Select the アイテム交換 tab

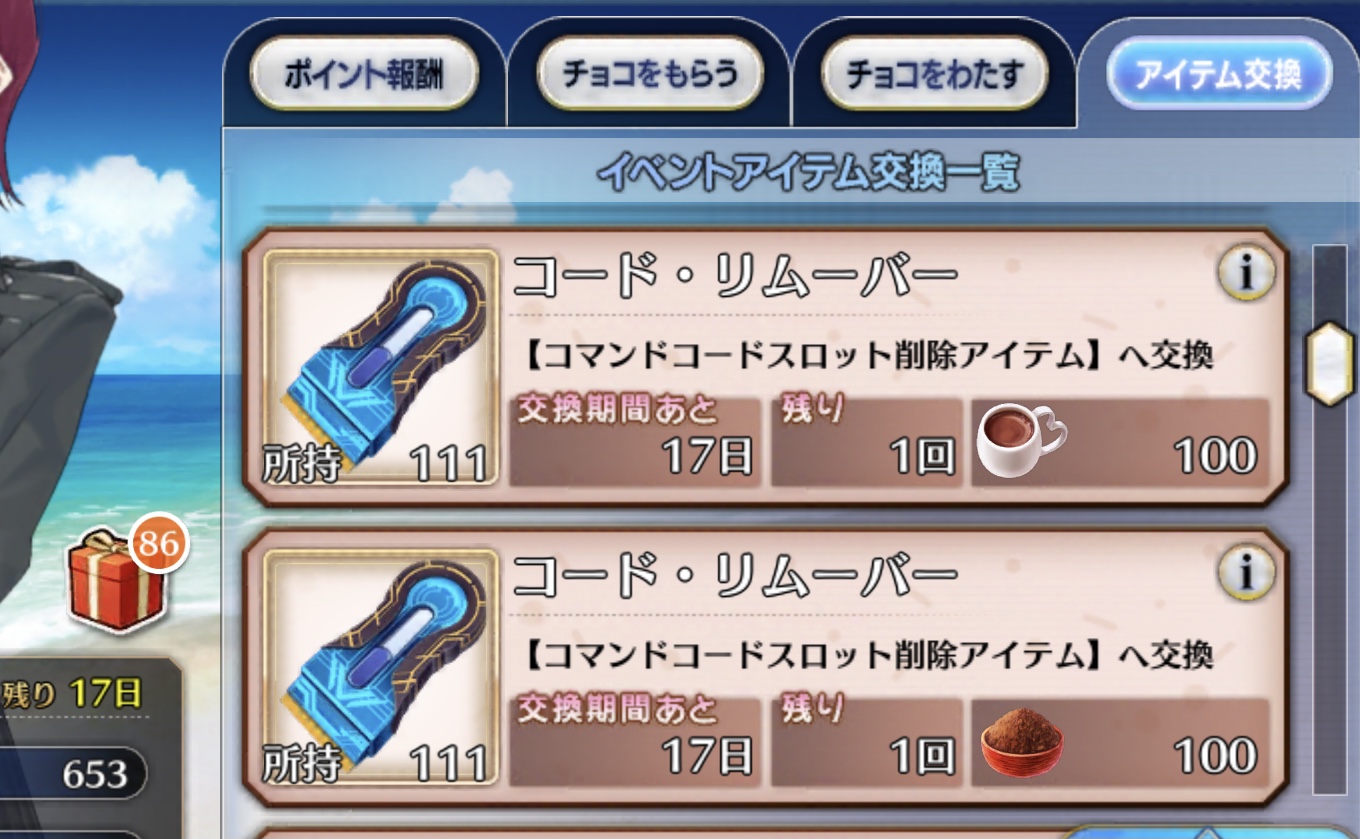coord(1219,75)
